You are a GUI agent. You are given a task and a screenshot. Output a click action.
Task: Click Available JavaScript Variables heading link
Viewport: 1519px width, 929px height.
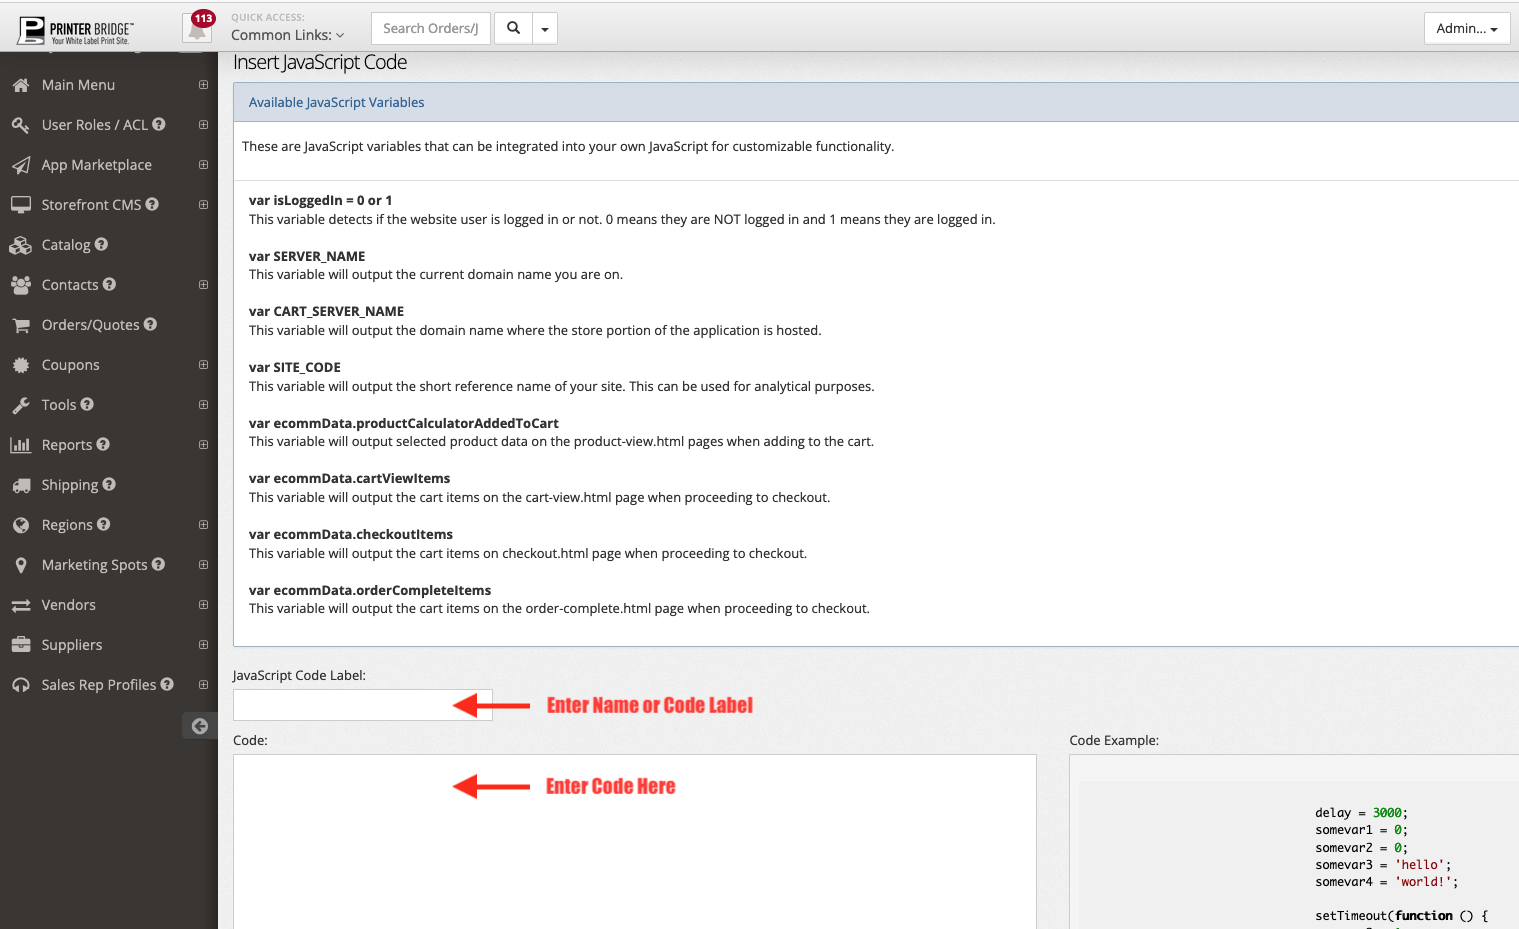coord(336,102)
